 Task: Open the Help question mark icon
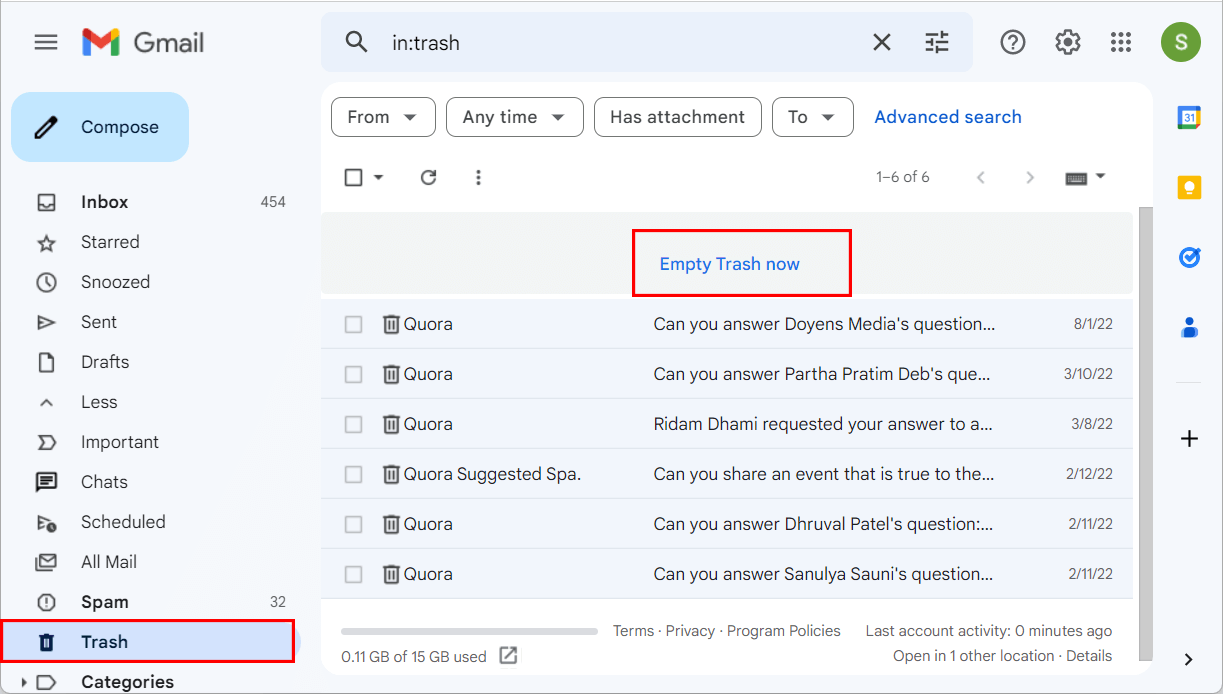coord(1012,42)
